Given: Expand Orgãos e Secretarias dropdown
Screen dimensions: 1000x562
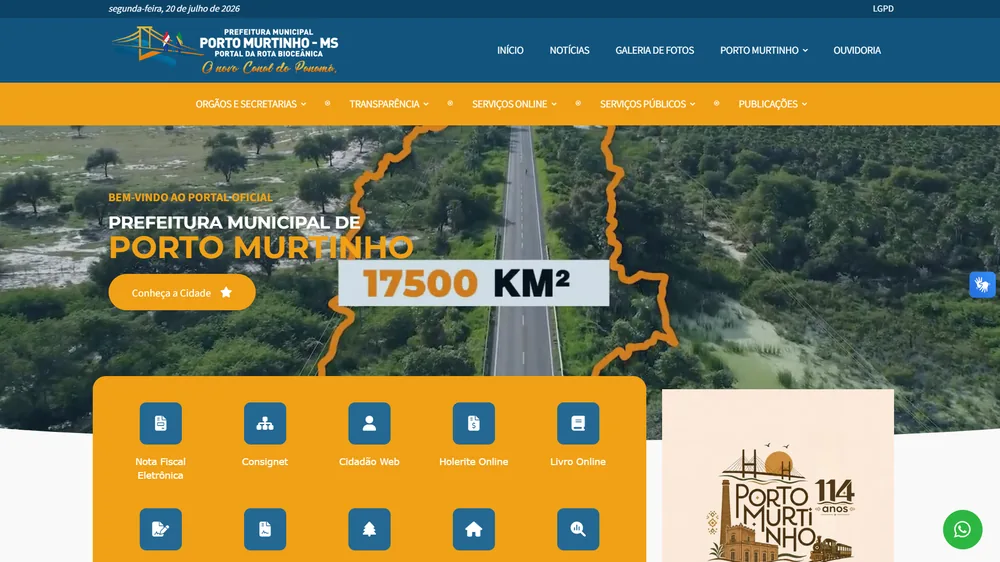Looking at the screenshot, I should pyautogui.click(x=251, y=103).
